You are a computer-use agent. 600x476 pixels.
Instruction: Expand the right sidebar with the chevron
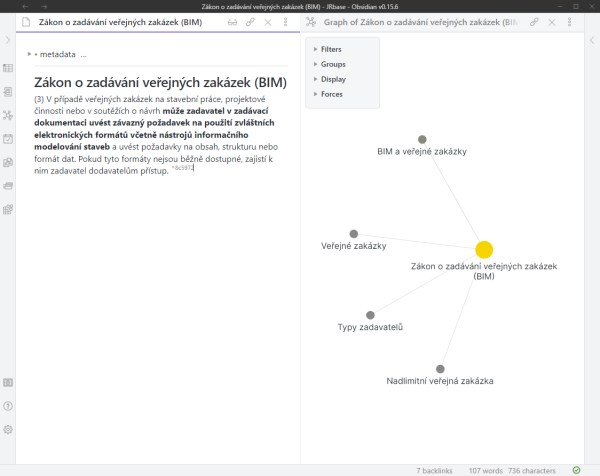591,40
